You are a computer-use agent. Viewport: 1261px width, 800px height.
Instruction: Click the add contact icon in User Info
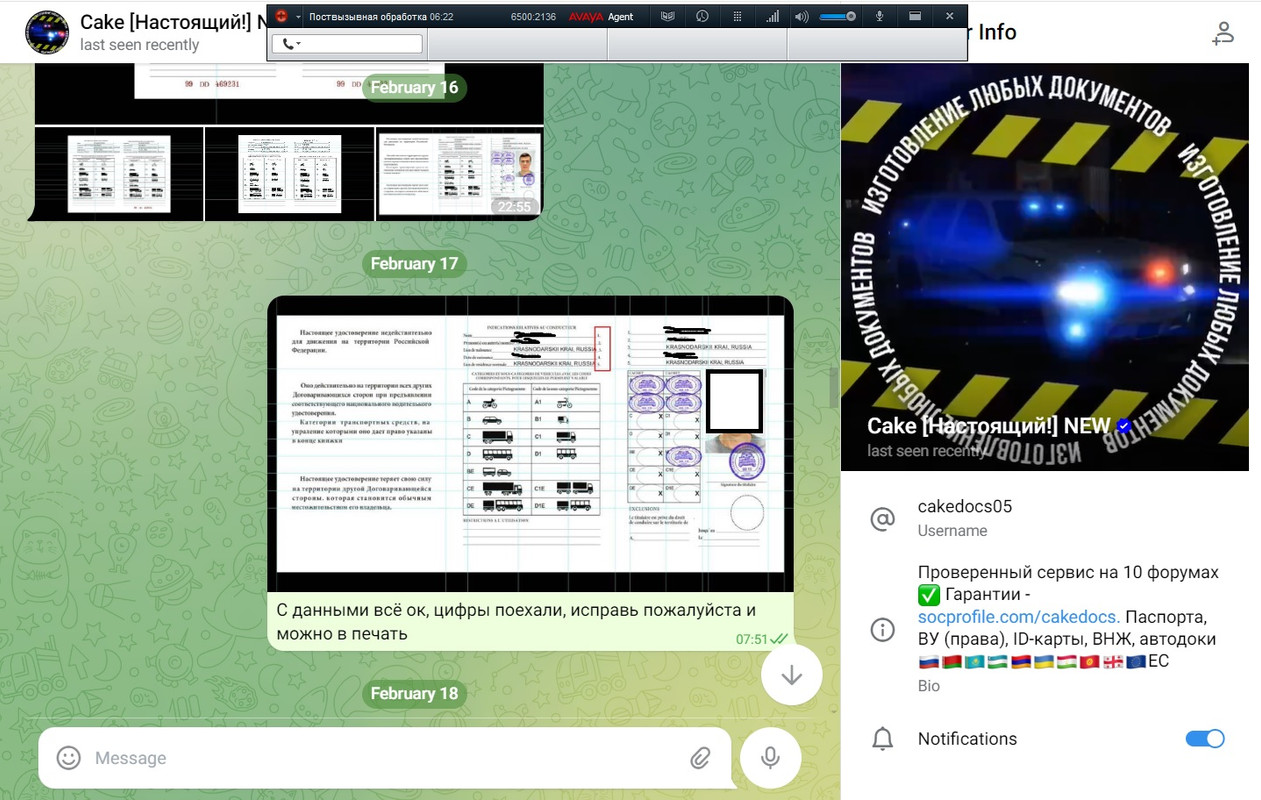pos(1222,33)
